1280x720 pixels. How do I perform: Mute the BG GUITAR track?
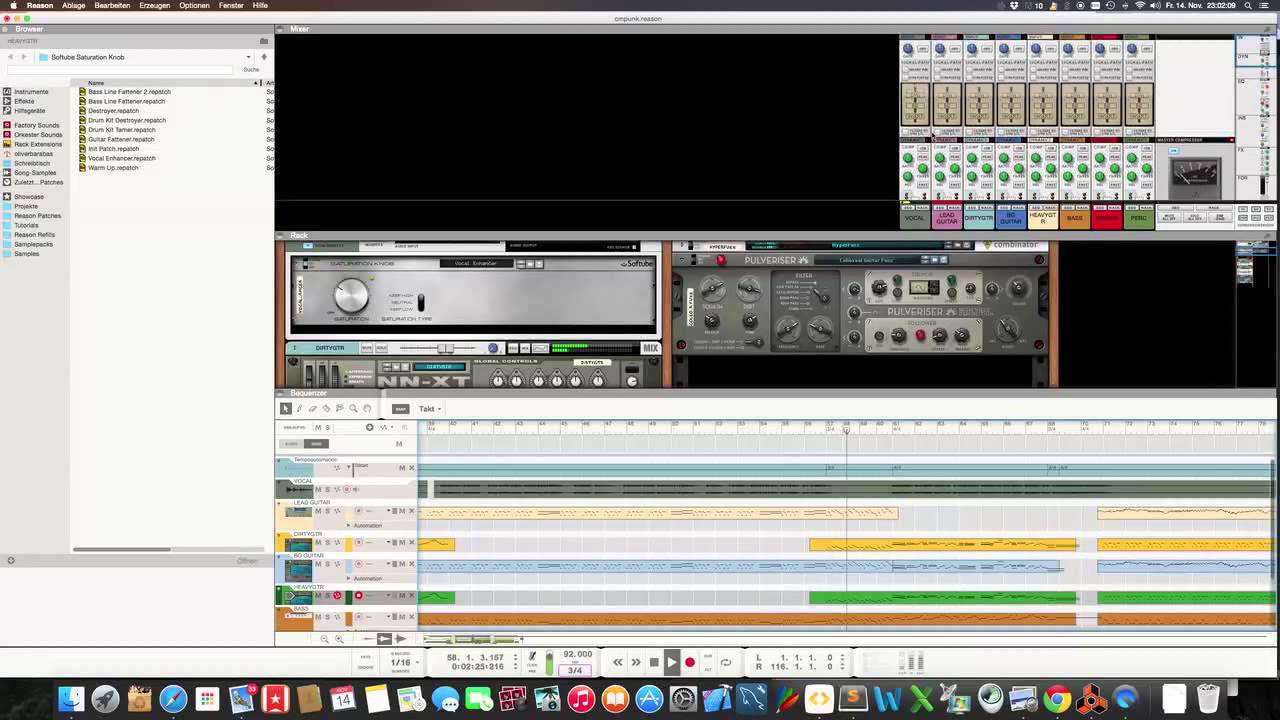318,564
